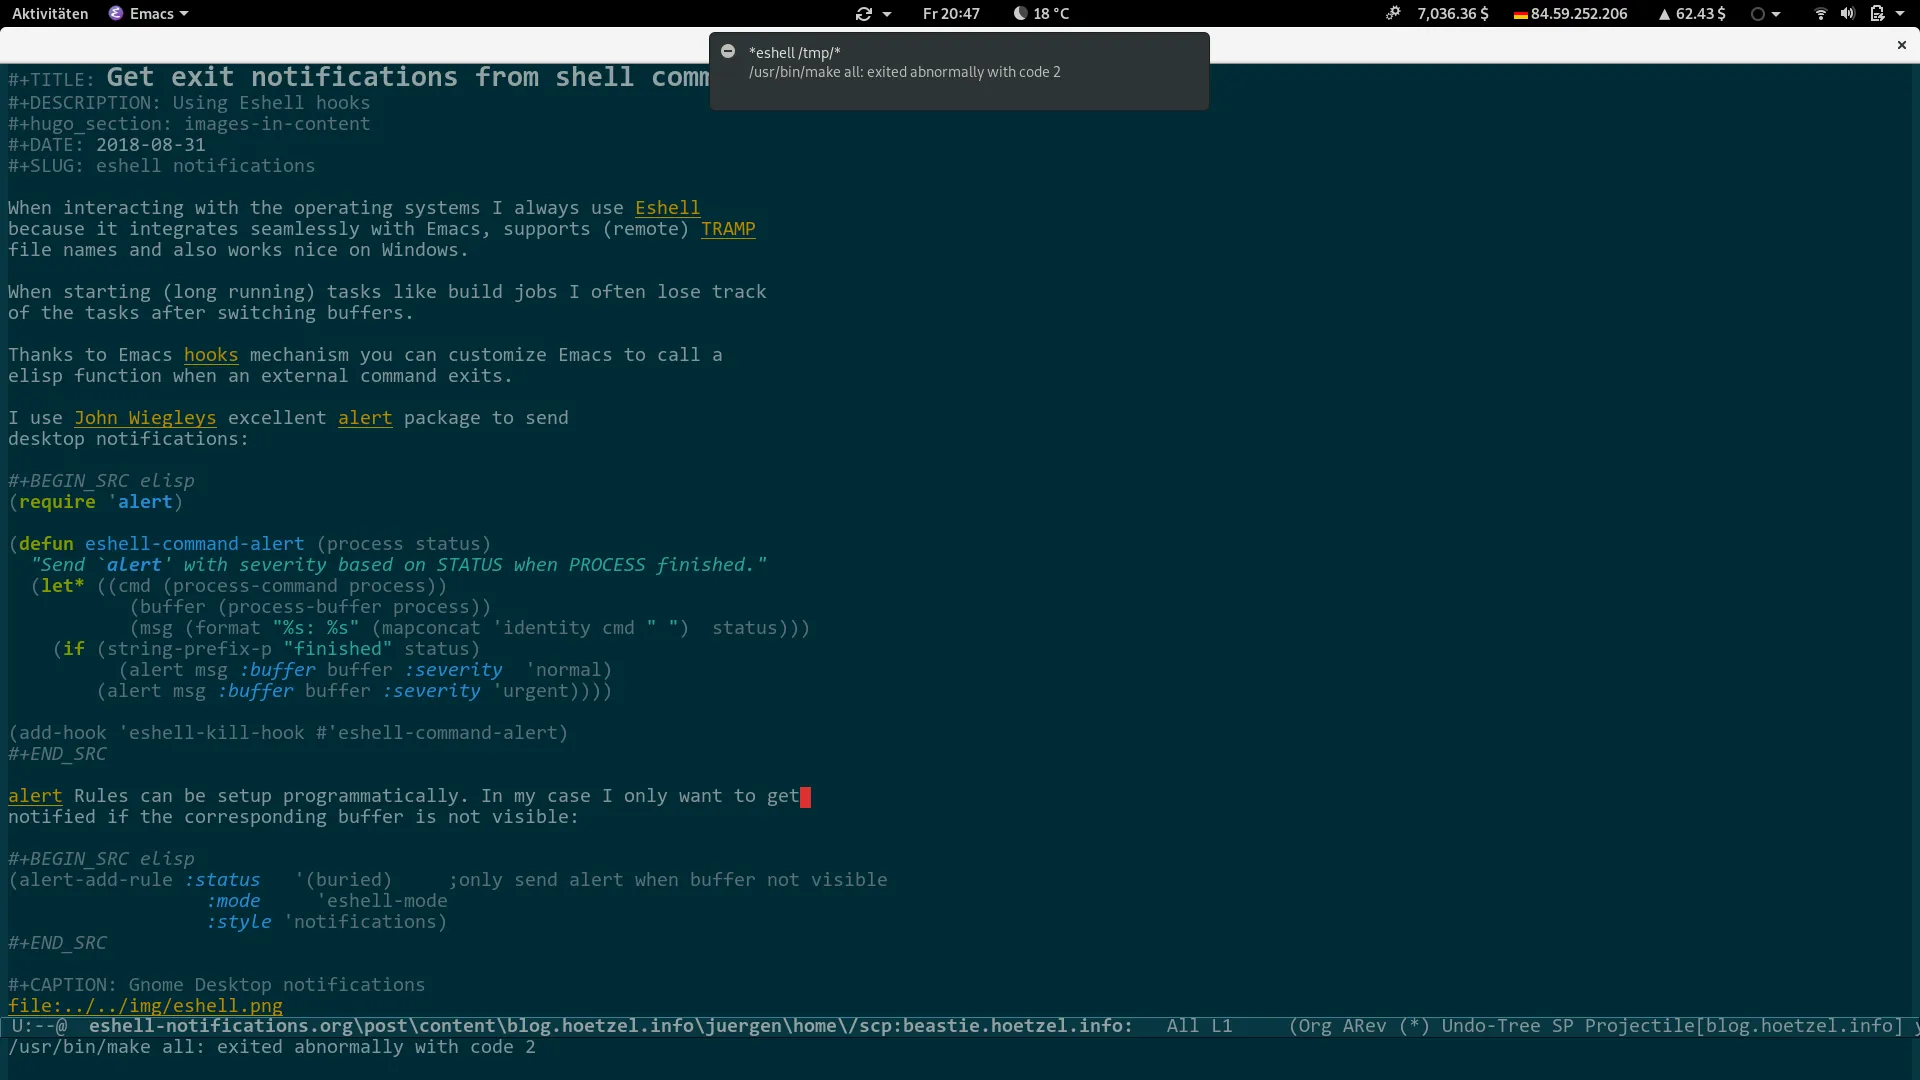
Task: Open the Fr 20:47 clock calendar menu
Action: [x=950, y=14]
